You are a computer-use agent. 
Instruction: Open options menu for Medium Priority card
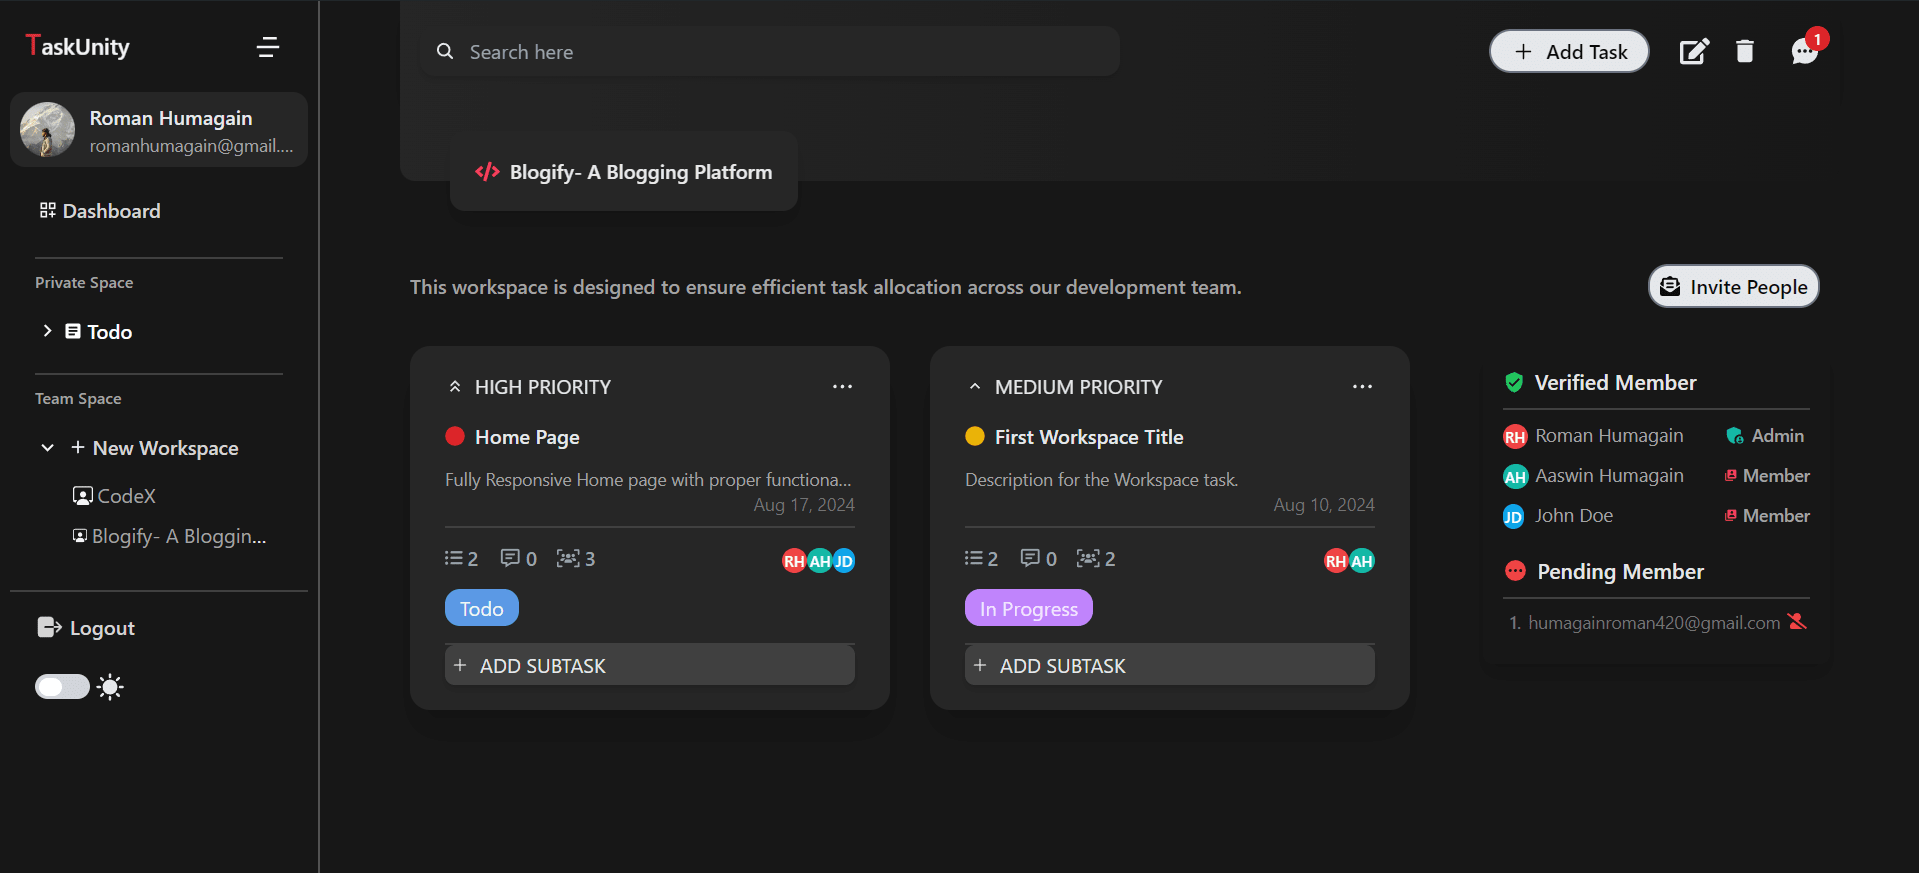point(1363,386)
